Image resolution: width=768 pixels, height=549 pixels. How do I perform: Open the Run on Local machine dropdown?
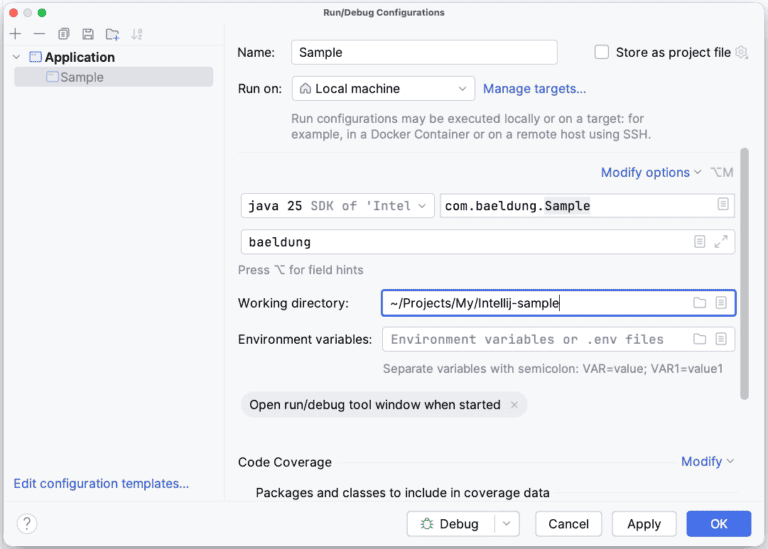pyautogui.click(x=383, y=89)
